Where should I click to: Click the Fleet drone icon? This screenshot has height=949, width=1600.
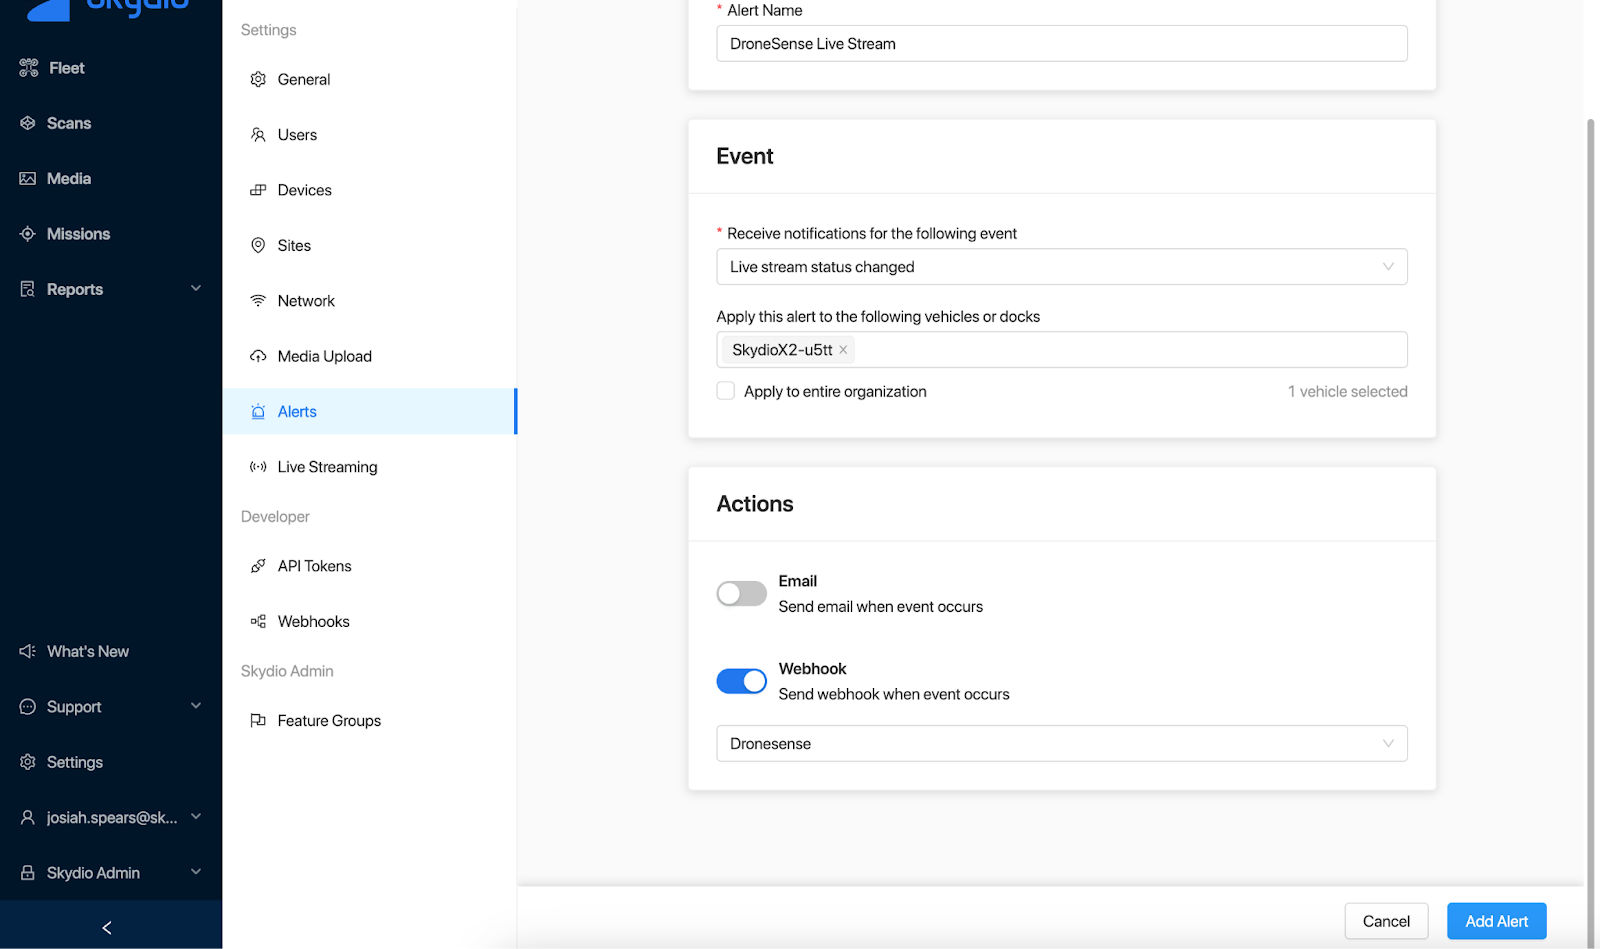28,68
